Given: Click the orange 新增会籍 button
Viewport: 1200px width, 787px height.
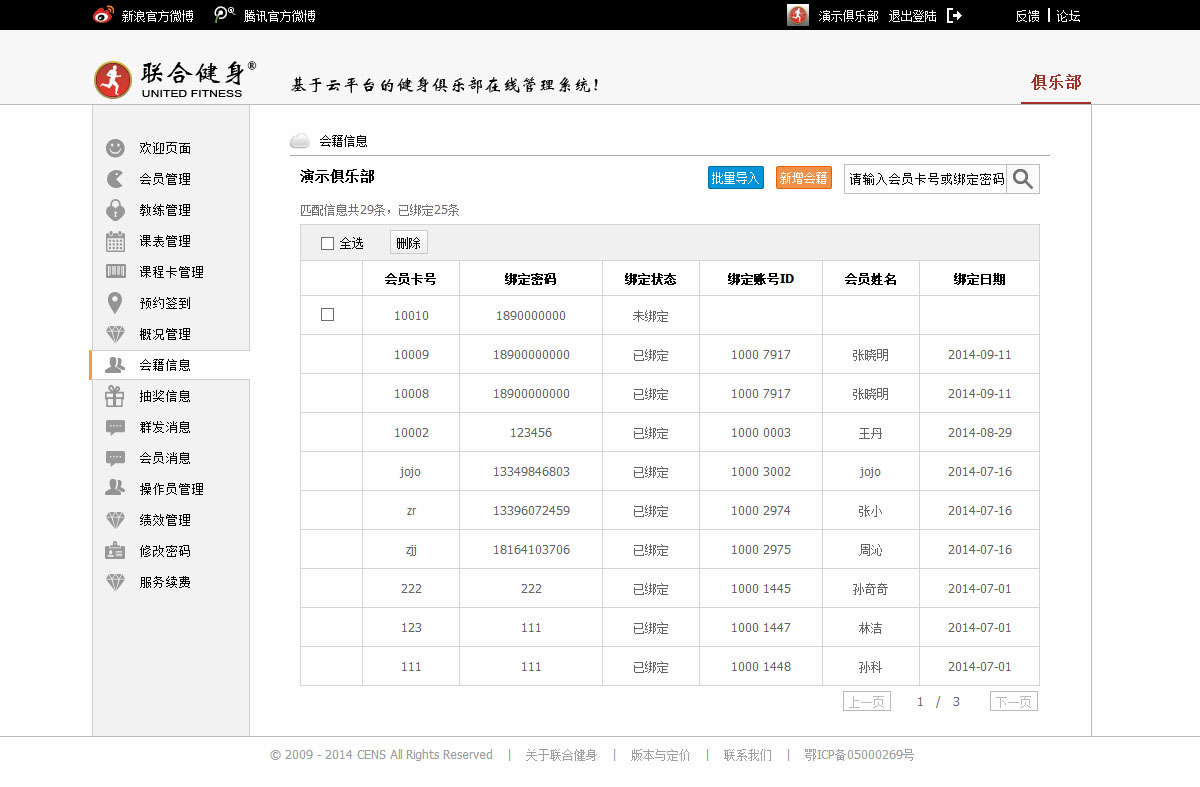Looking at the screenshot, I should pos(803,178).
